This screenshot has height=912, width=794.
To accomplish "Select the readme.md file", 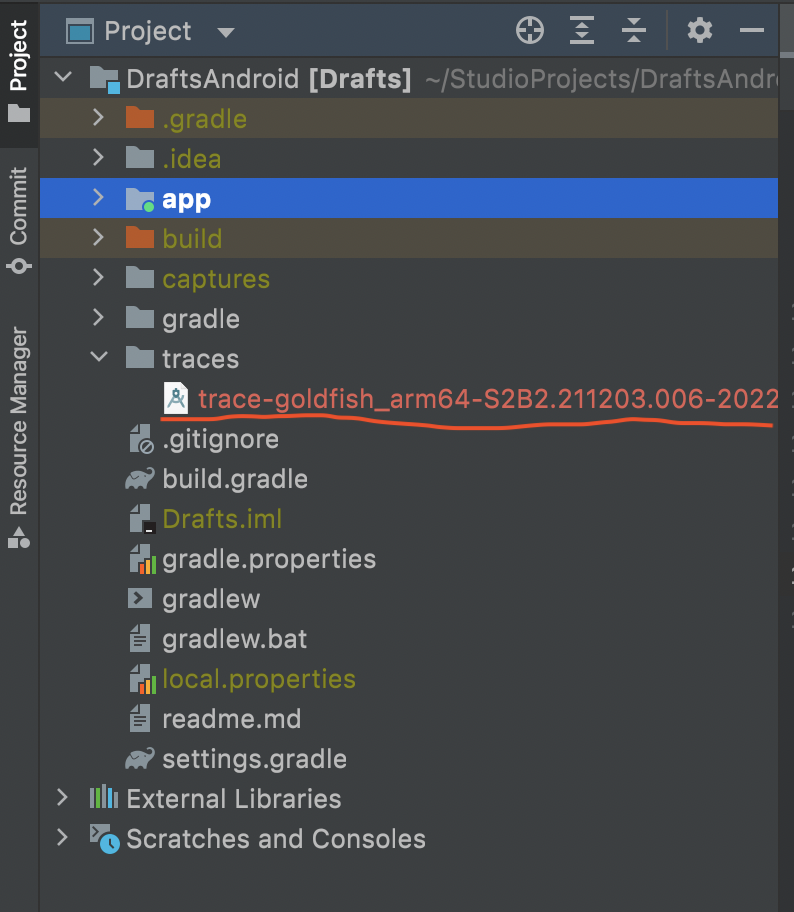I will [231, 719].
